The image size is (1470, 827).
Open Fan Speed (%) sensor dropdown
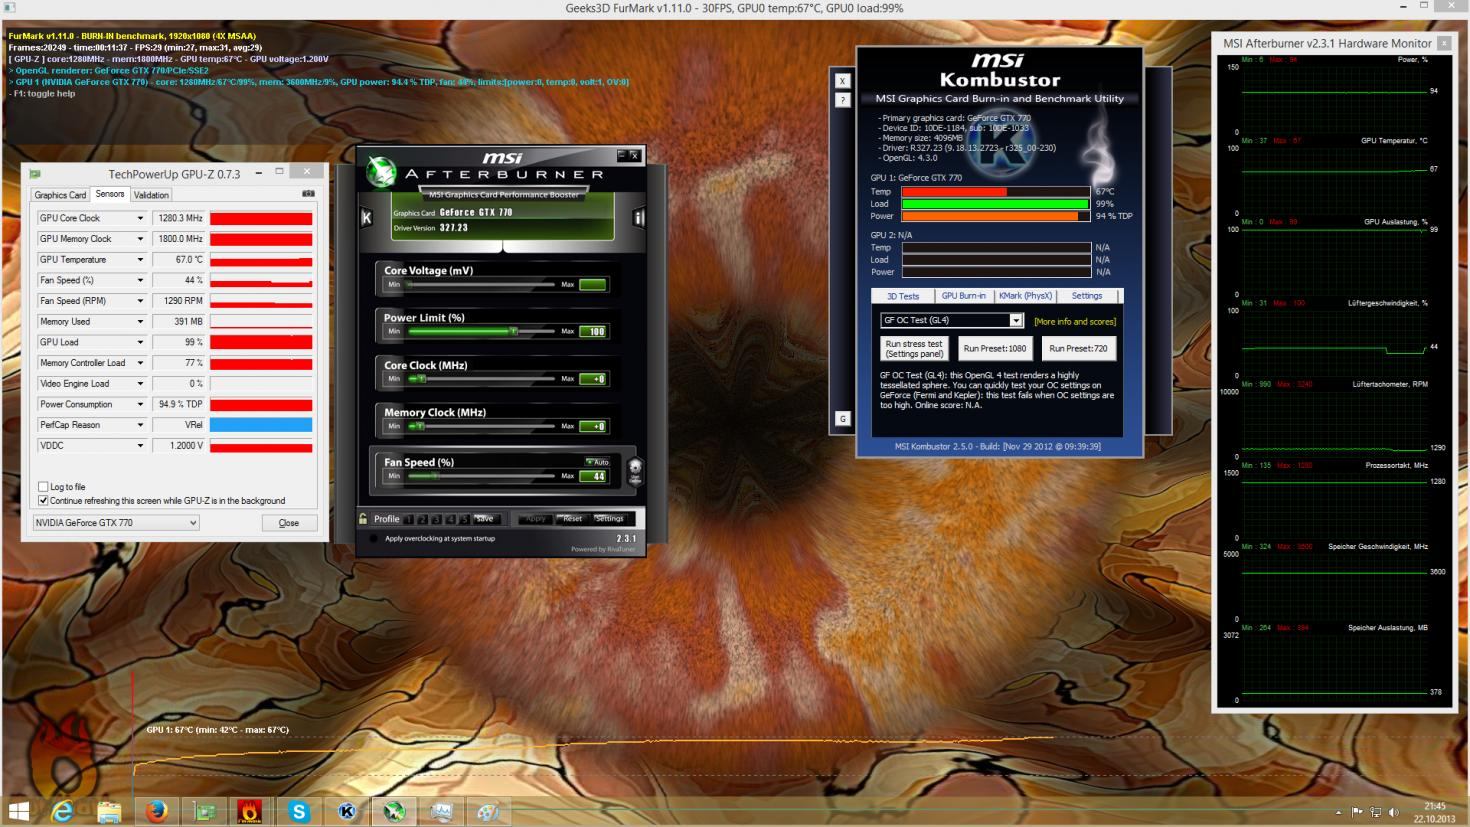click(x=140, y=280)
